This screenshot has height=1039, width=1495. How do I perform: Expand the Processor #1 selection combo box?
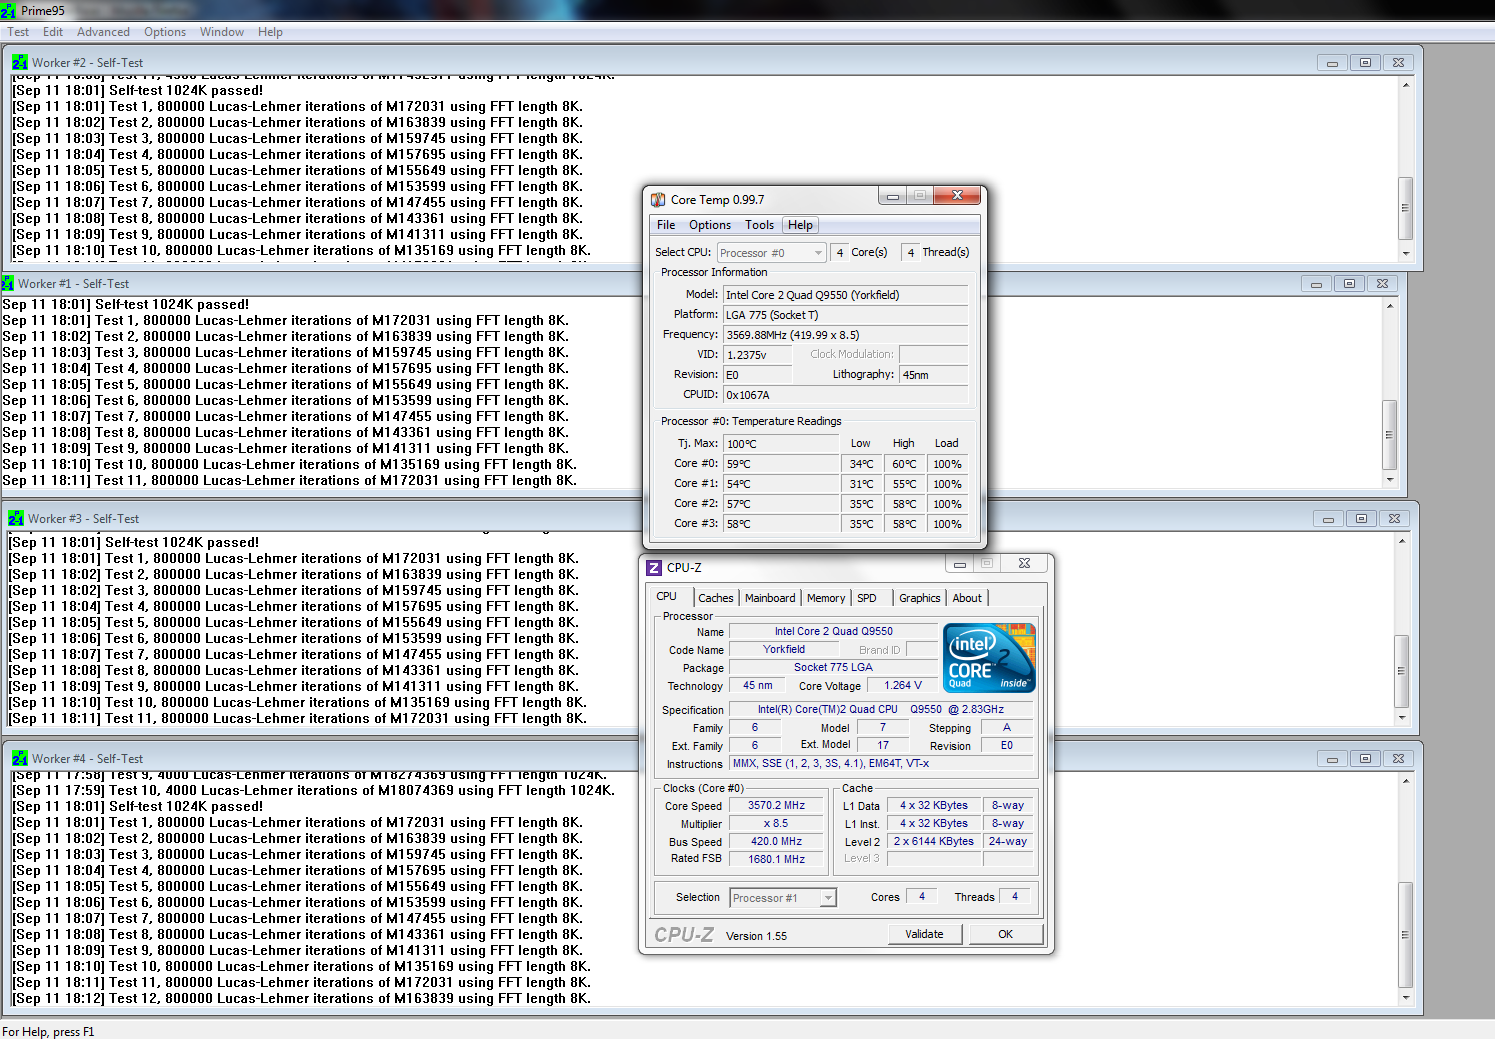(x=783, y=898)
